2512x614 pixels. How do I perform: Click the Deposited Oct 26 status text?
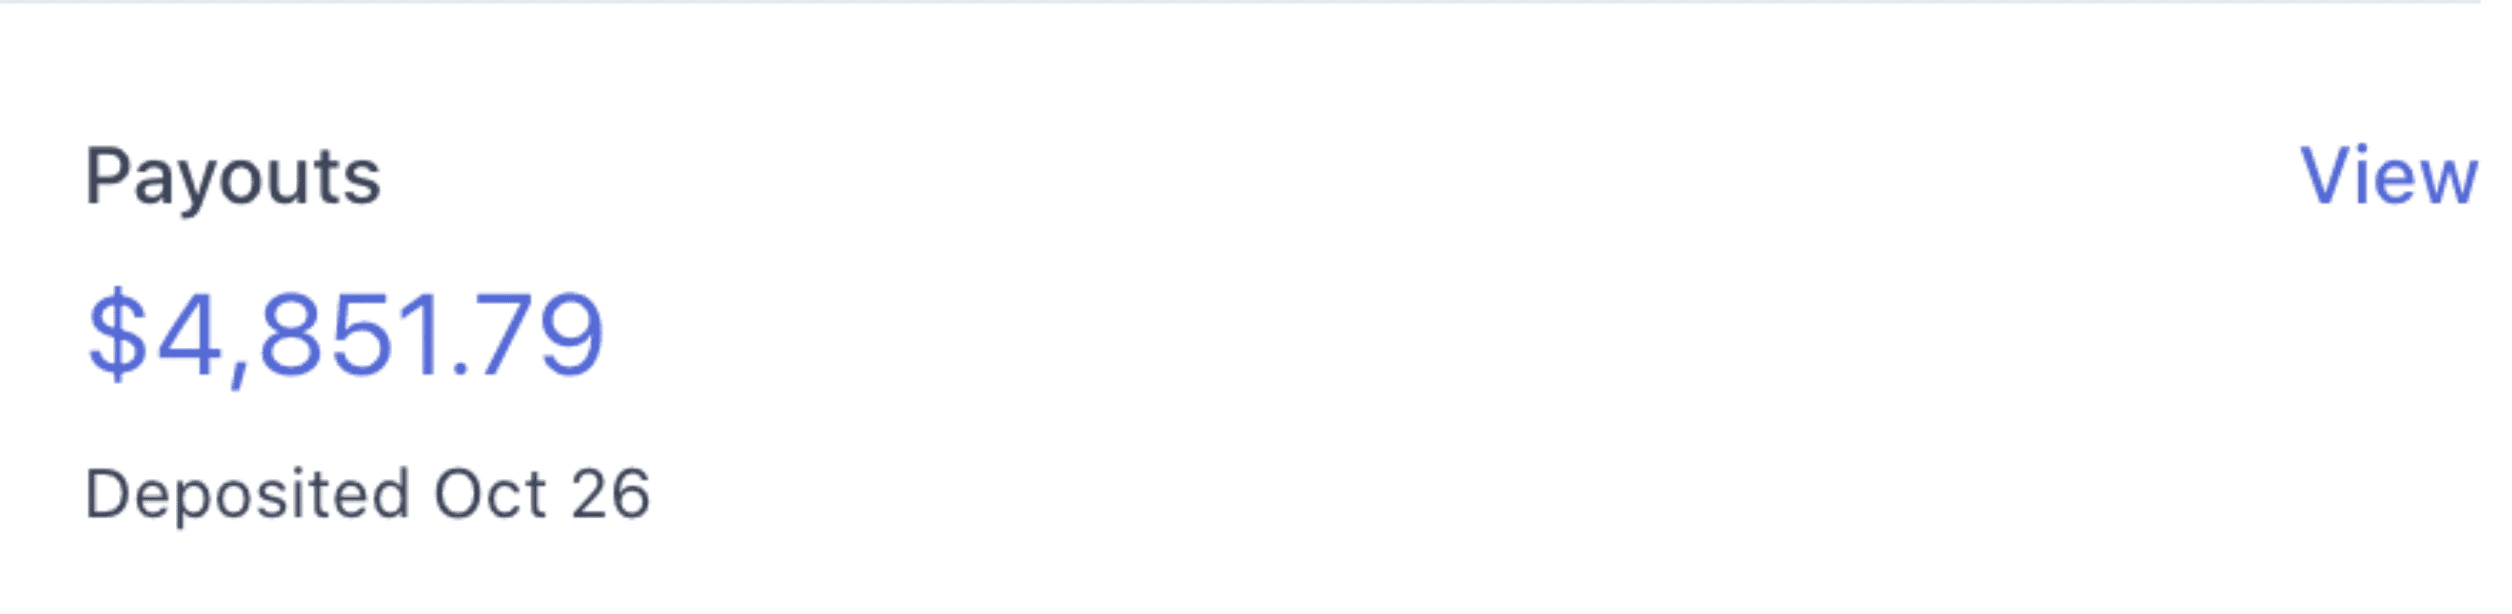pos(368,494)
